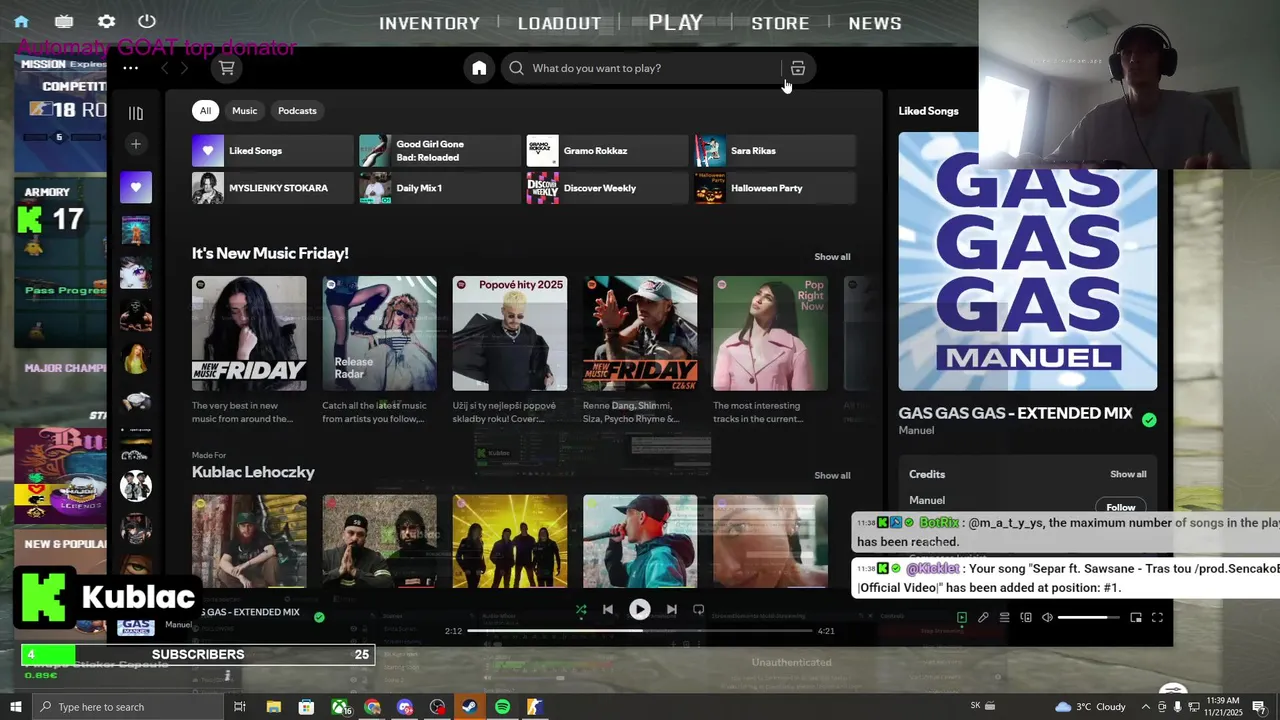Open GAS GAS GAS - EXTENDED MIX title link
This screenshot has height=720, width=1280.
(1015, 413)
